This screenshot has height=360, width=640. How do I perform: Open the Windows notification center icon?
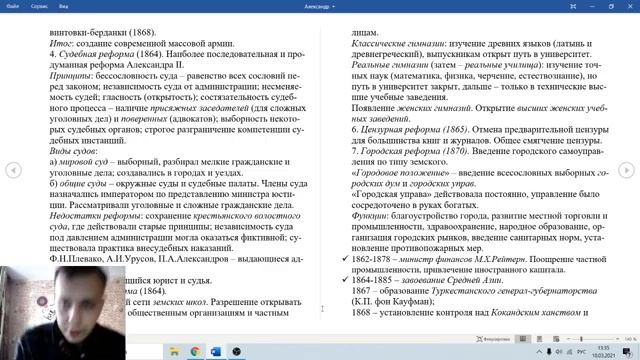[x=627, y=351]
